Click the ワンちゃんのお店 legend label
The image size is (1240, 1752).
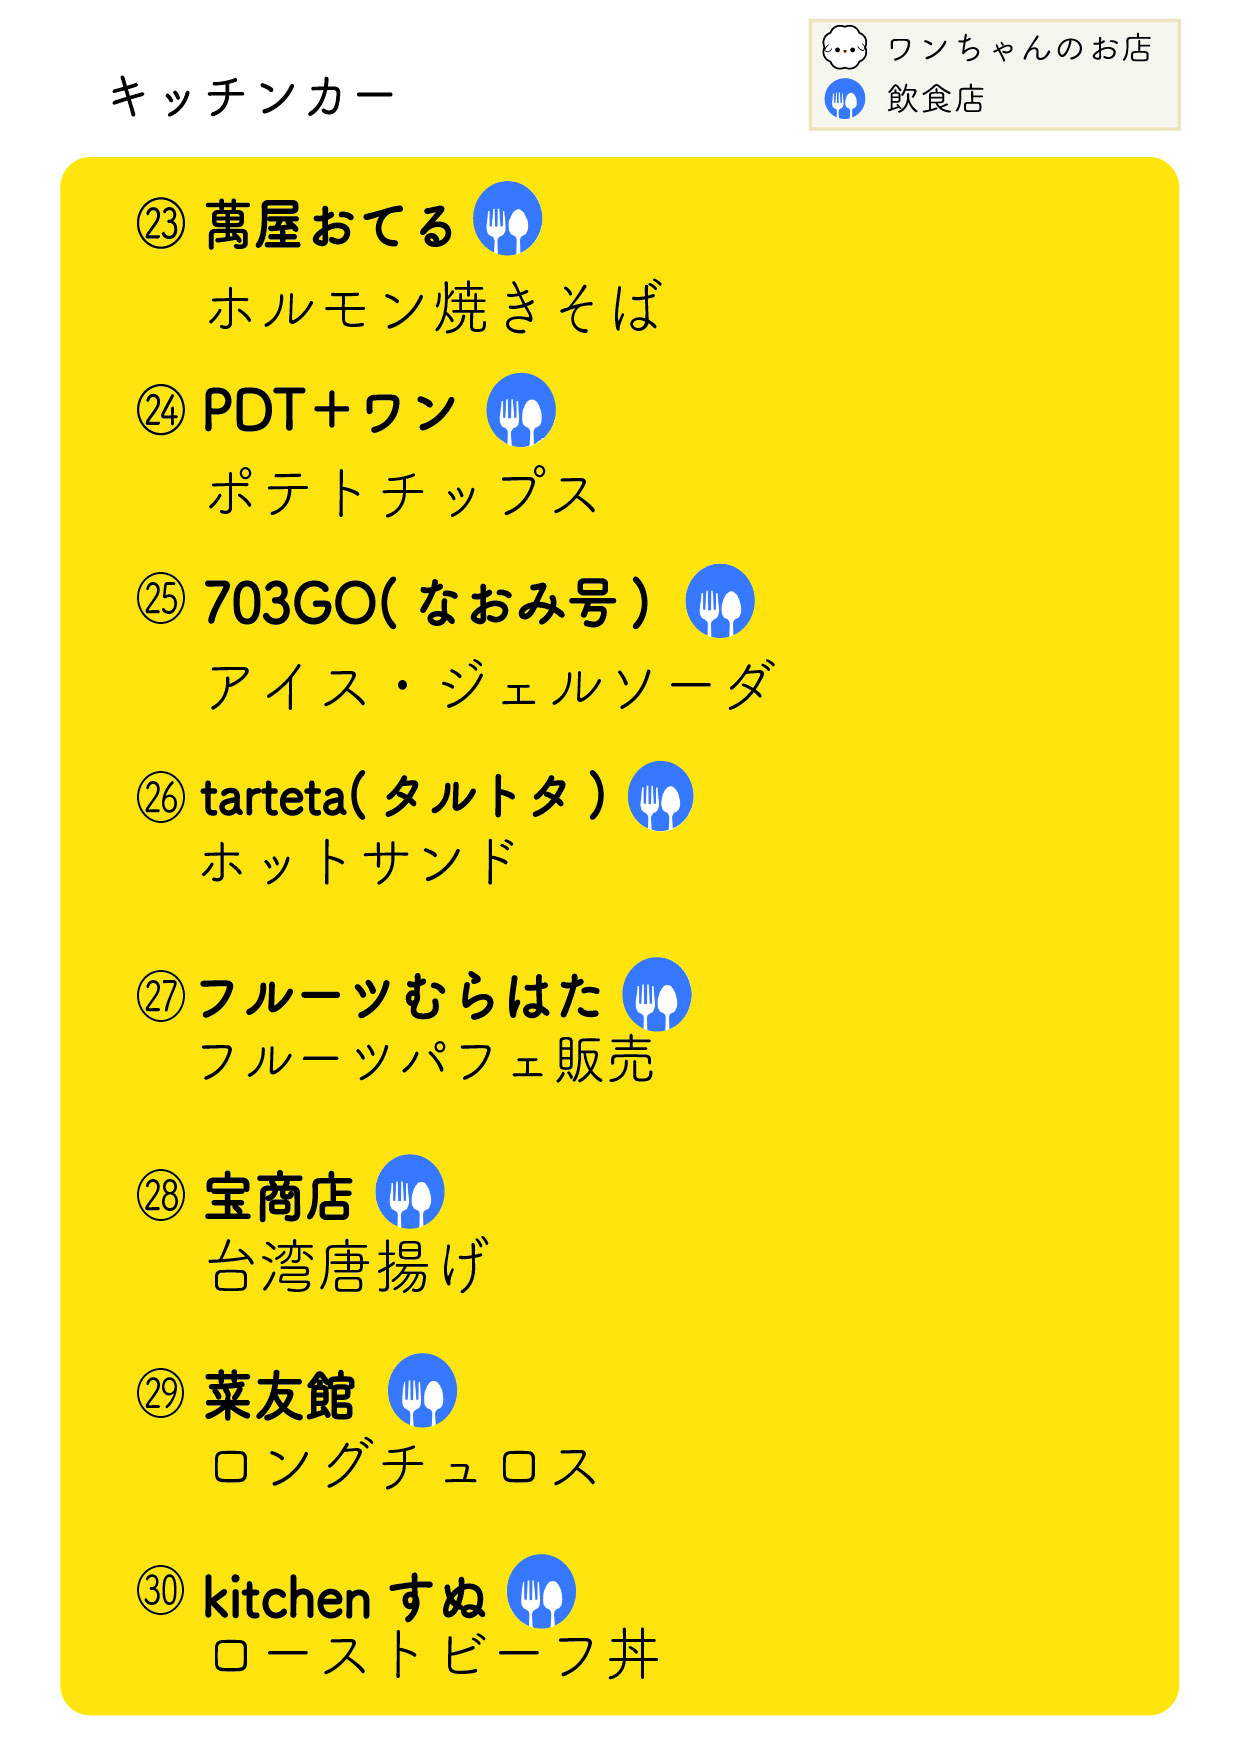[1020, 48]
